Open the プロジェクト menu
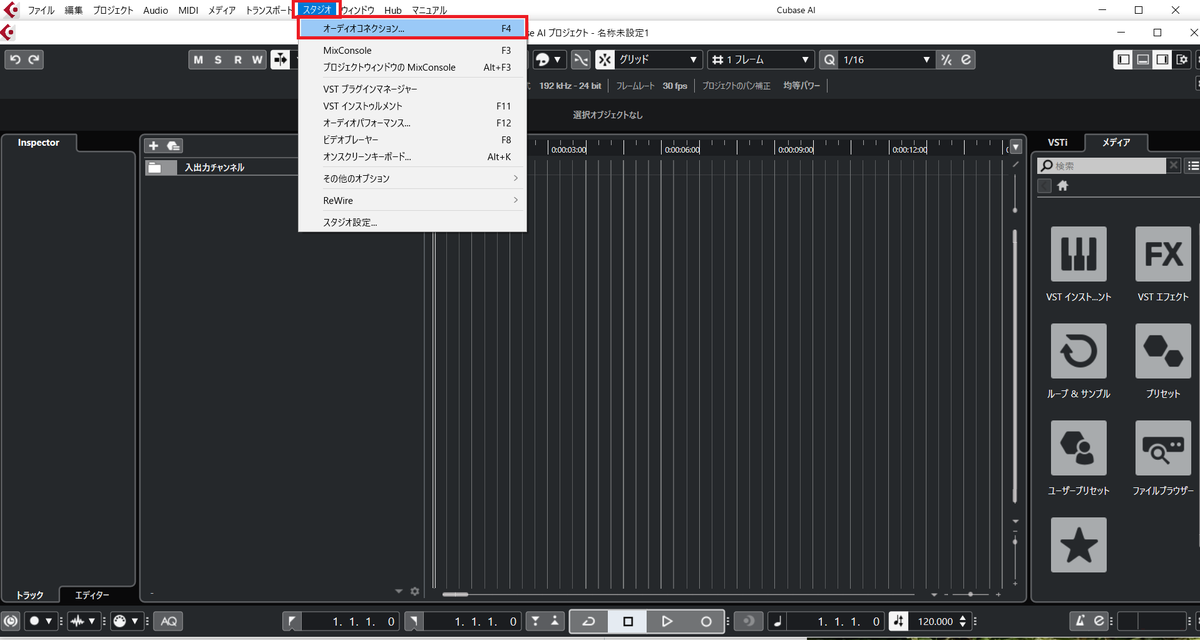1200x640 pixels. coord(113,10)
